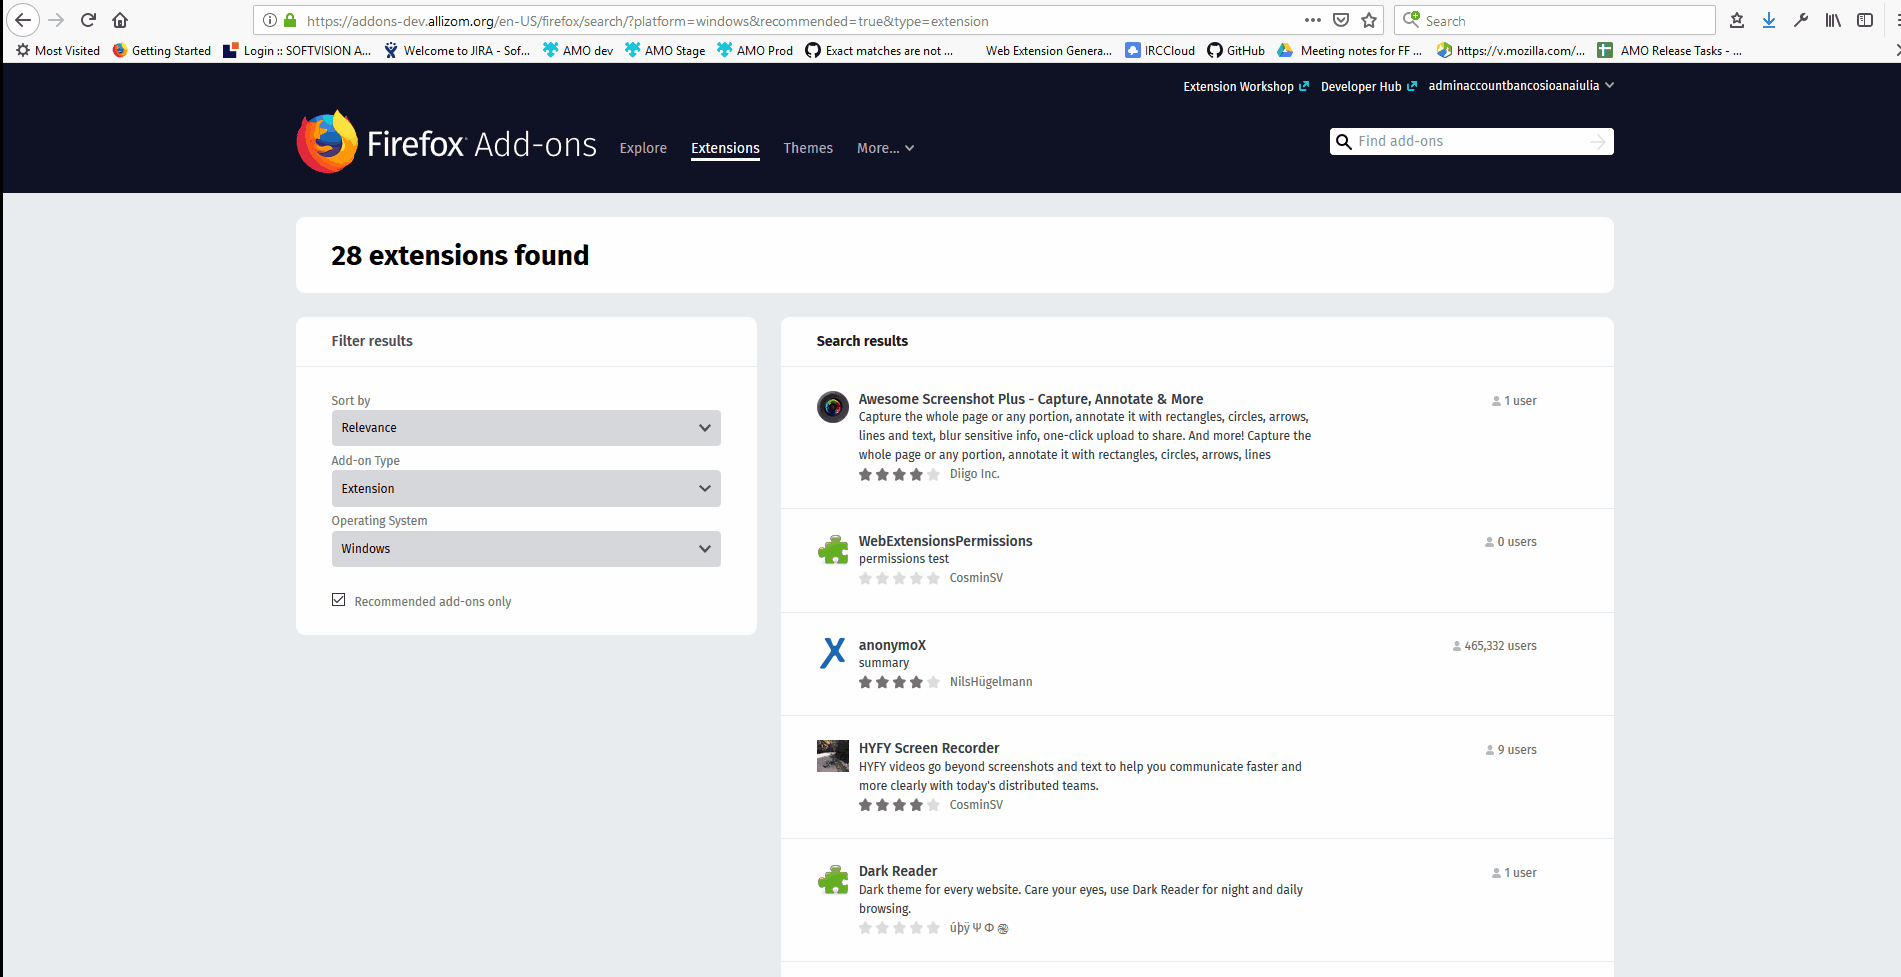This screenshot has width=1901, height=977.
Task: Open the page actions three-dot menu
Action: click(1313, 20)
